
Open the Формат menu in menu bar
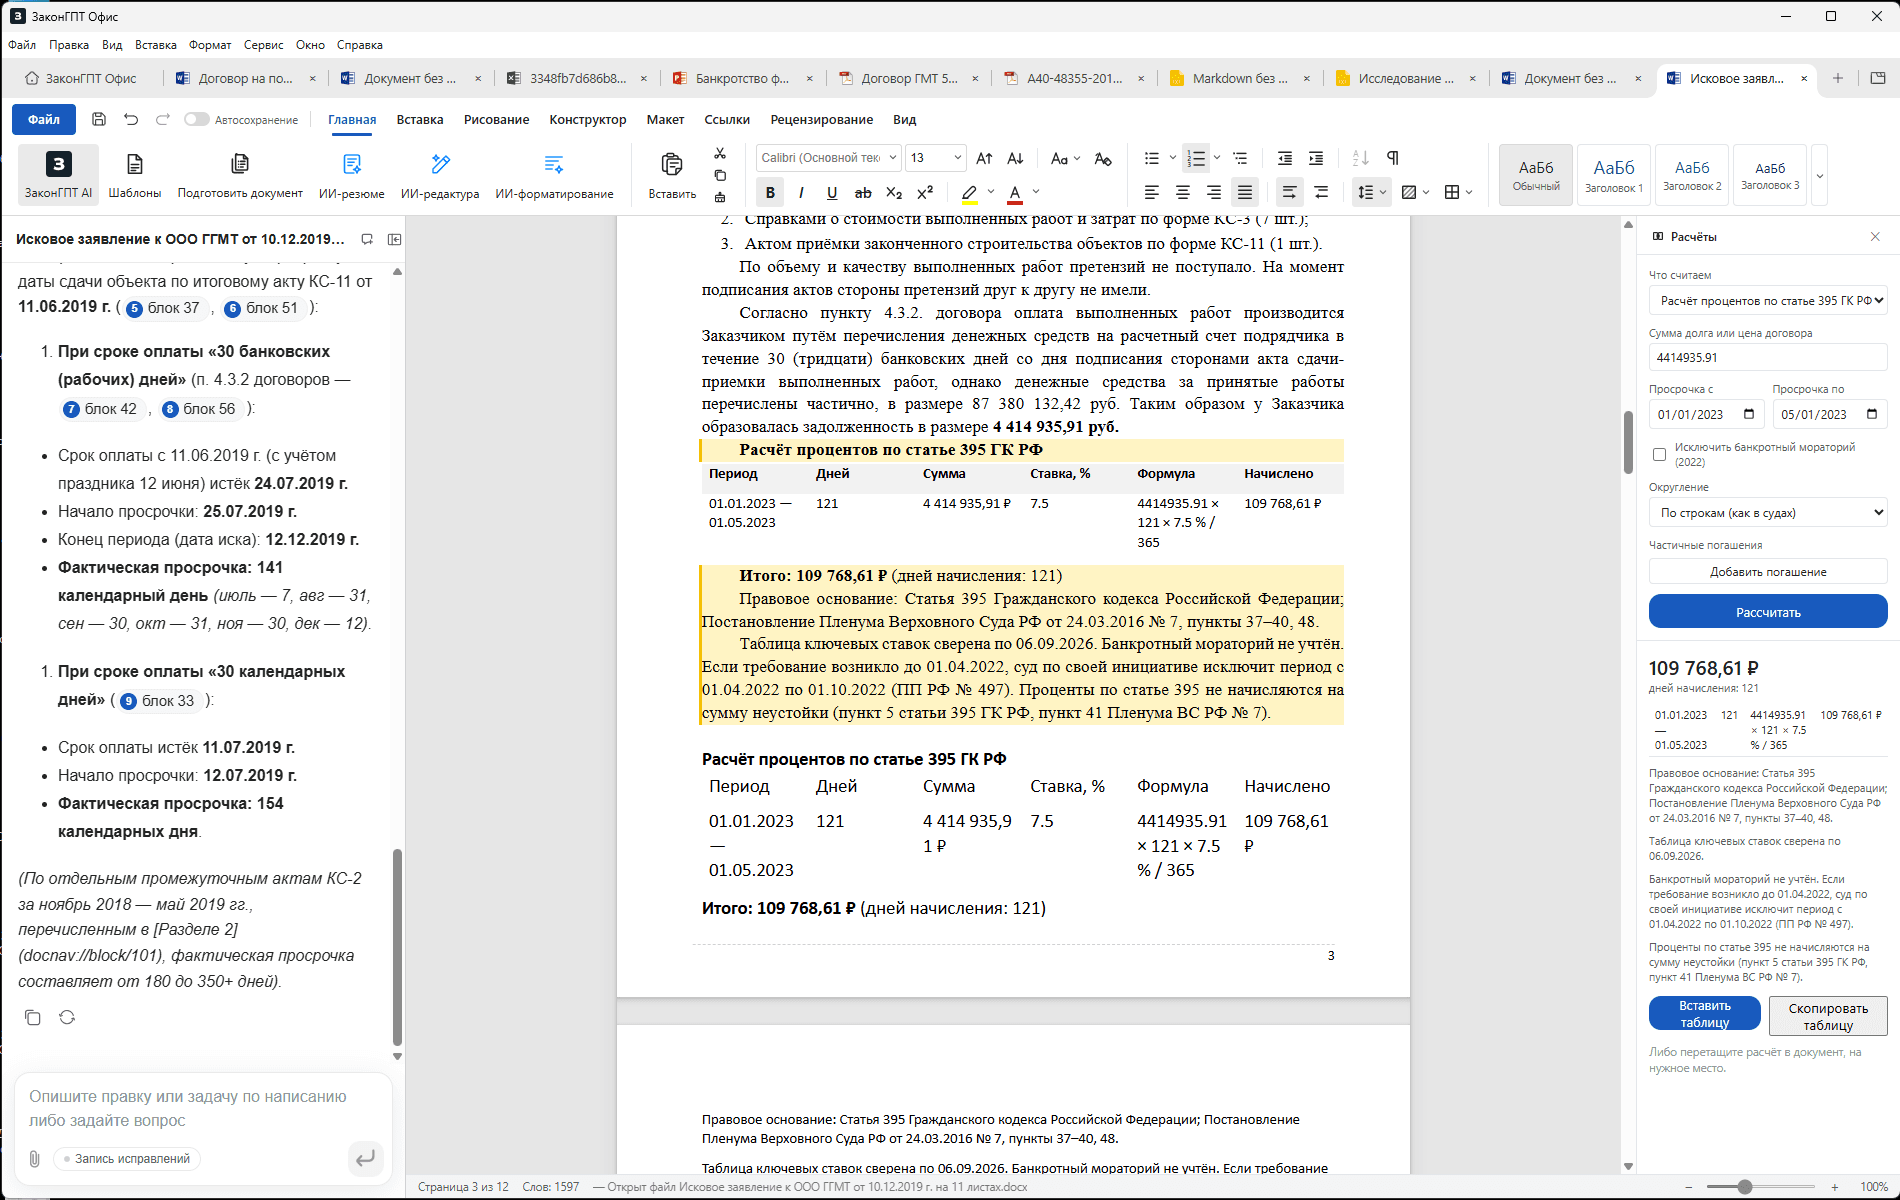[210, 45]
